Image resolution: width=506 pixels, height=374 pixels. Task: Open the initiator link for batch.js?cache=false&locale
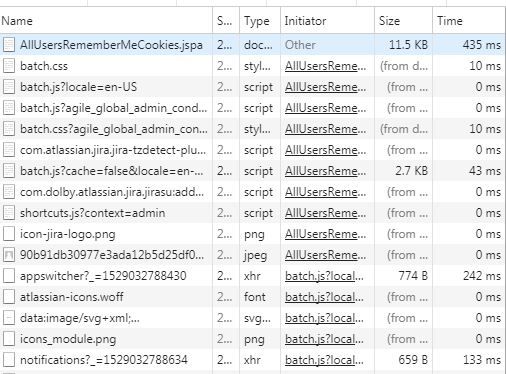tap(325, 171)
